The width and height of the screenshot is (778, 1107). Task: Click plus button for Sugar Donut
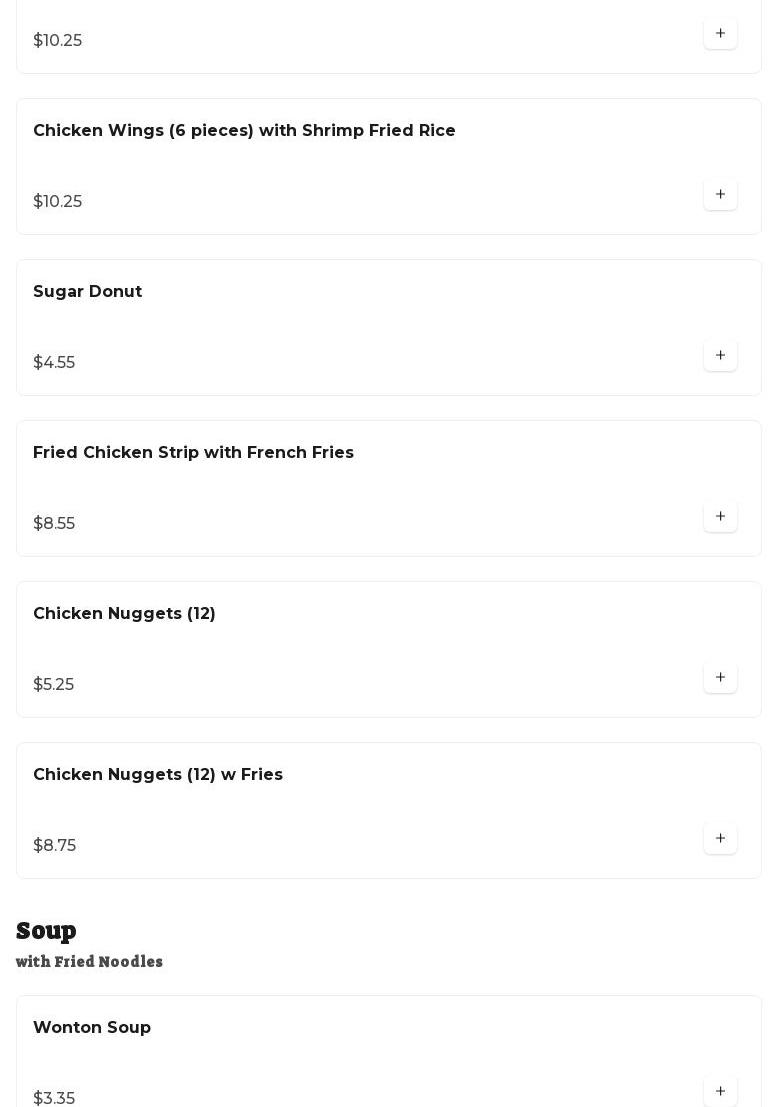pyautogui.click(x=720, y=356)
